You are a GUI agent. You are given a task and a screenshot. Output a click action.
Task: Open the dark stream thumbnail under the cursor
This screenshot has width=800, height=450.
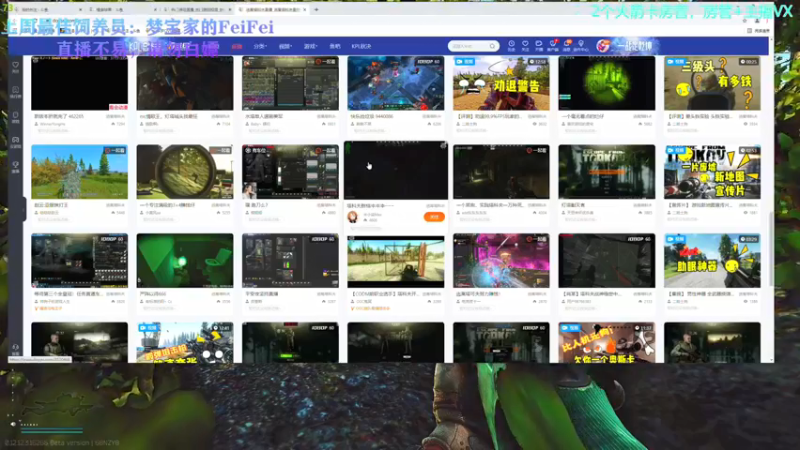[395, 170]
